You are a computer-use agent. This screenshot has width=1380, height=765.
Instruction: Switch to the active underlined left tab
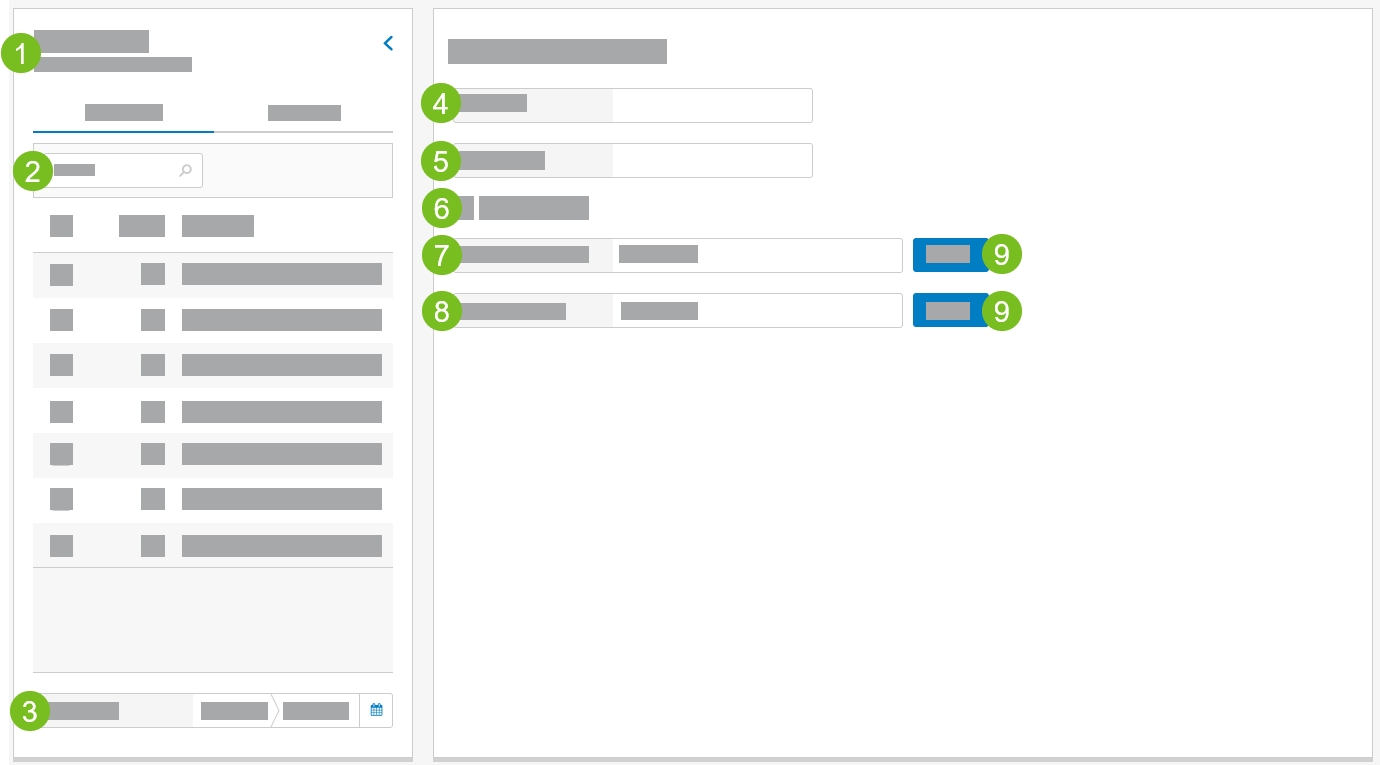[124, 113]
